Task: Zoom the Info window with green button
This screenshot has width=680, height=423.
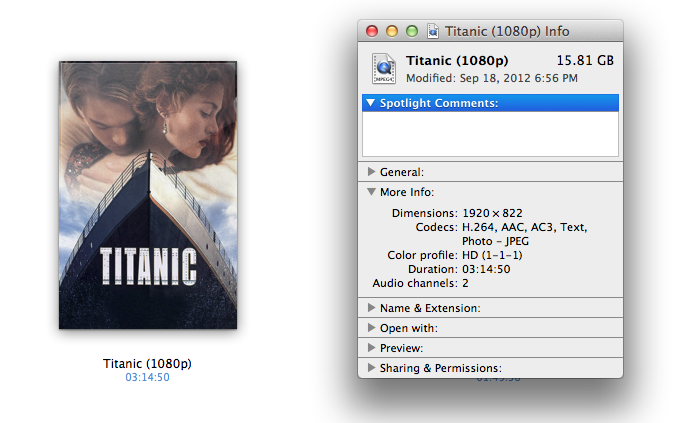Action: tap(412, 31)
